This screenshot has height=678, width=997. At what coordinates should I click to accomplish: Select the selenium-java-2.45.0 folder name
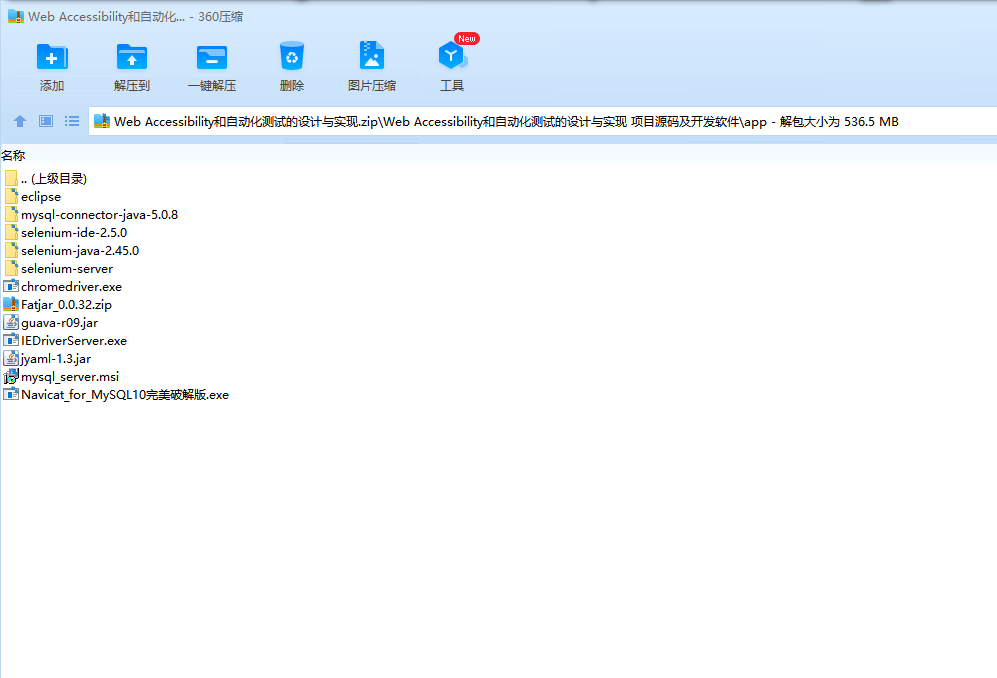80,251
